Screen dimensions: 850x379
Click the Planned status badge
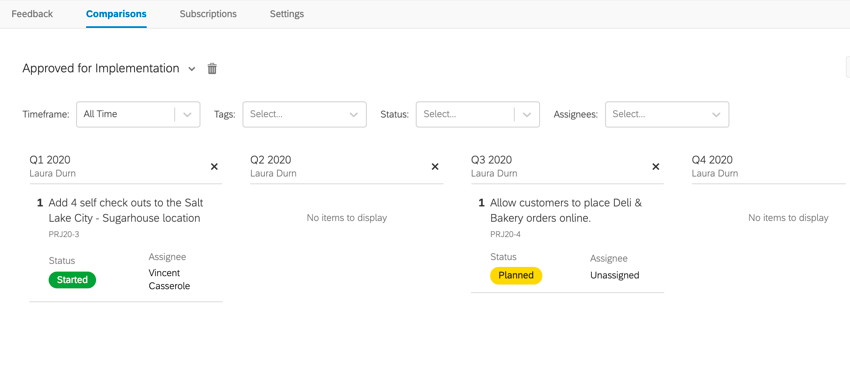coord(516,275)
